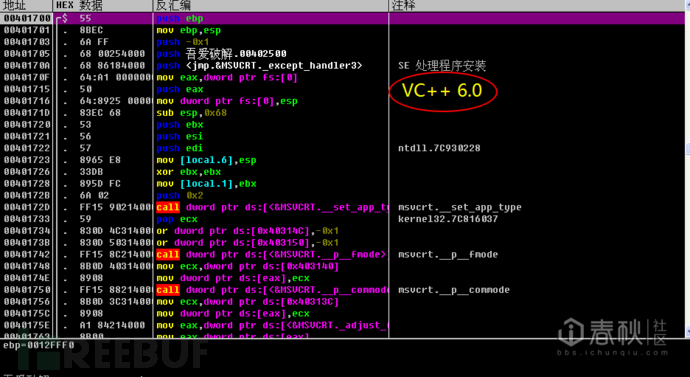Image resolution: width=690 pixels, height=377 pixels.
Task: Click address 00401716
Action: click(x=27, y=101)
